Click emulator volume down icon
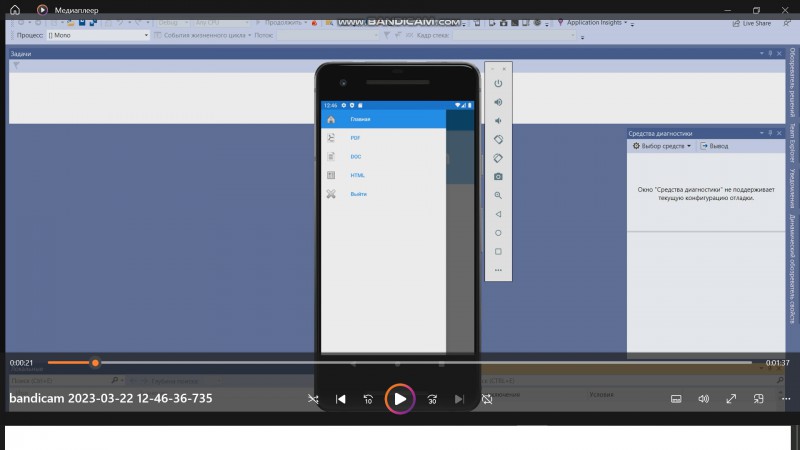Viewport: 800px width, 450px height. (x=498, y=120)
